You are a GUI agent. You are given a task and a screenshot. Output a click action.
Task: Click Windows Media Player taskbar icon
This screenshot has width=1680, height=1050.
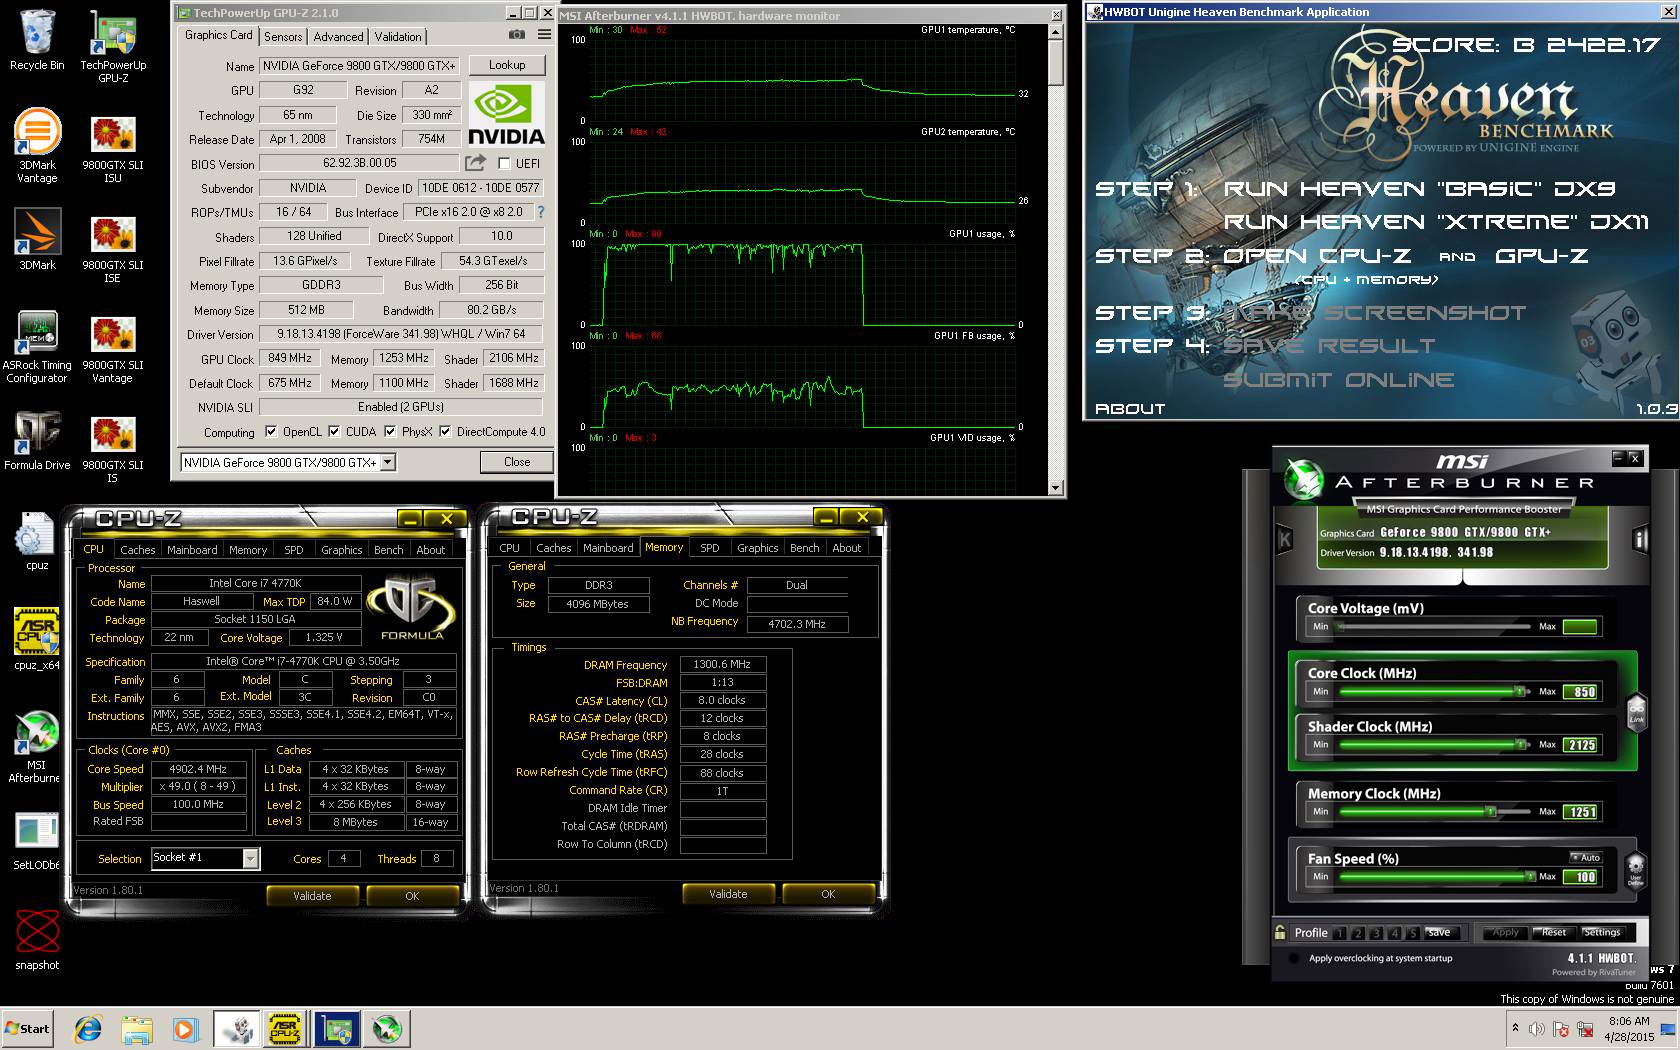(184, 1029)
